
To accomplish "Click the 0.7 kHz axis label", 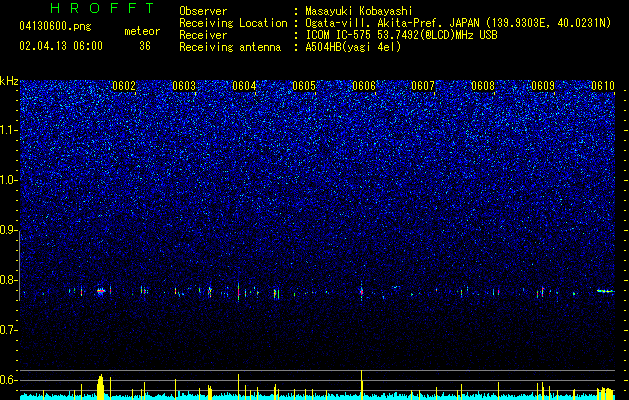I will point(9,330).
